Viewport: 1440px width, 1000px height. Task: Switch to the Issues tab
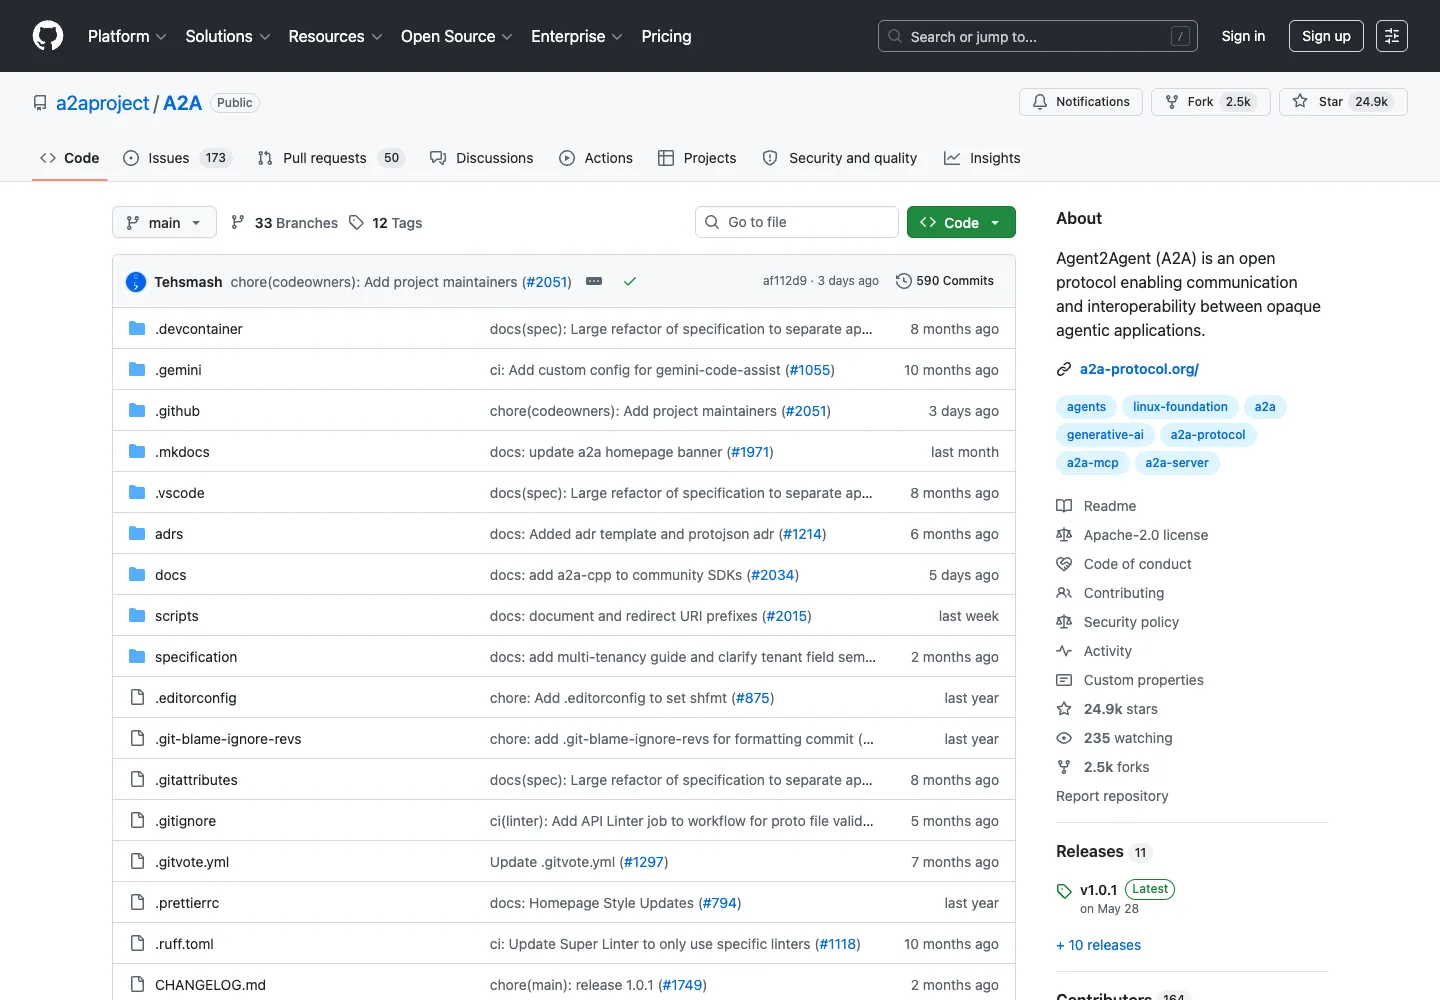(177, 158)
